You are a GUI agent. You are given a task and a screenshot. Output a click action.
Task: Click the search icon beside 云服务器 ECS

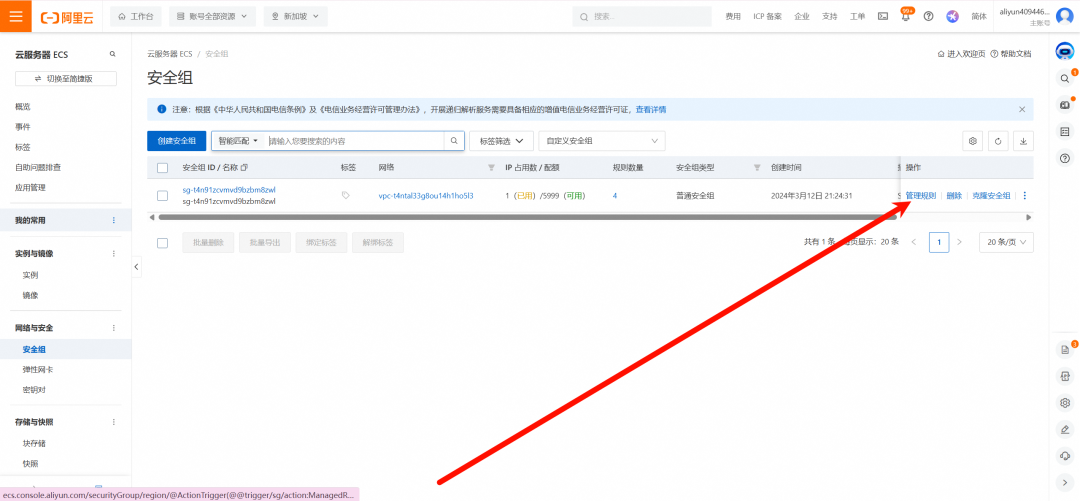click(113, 54)
